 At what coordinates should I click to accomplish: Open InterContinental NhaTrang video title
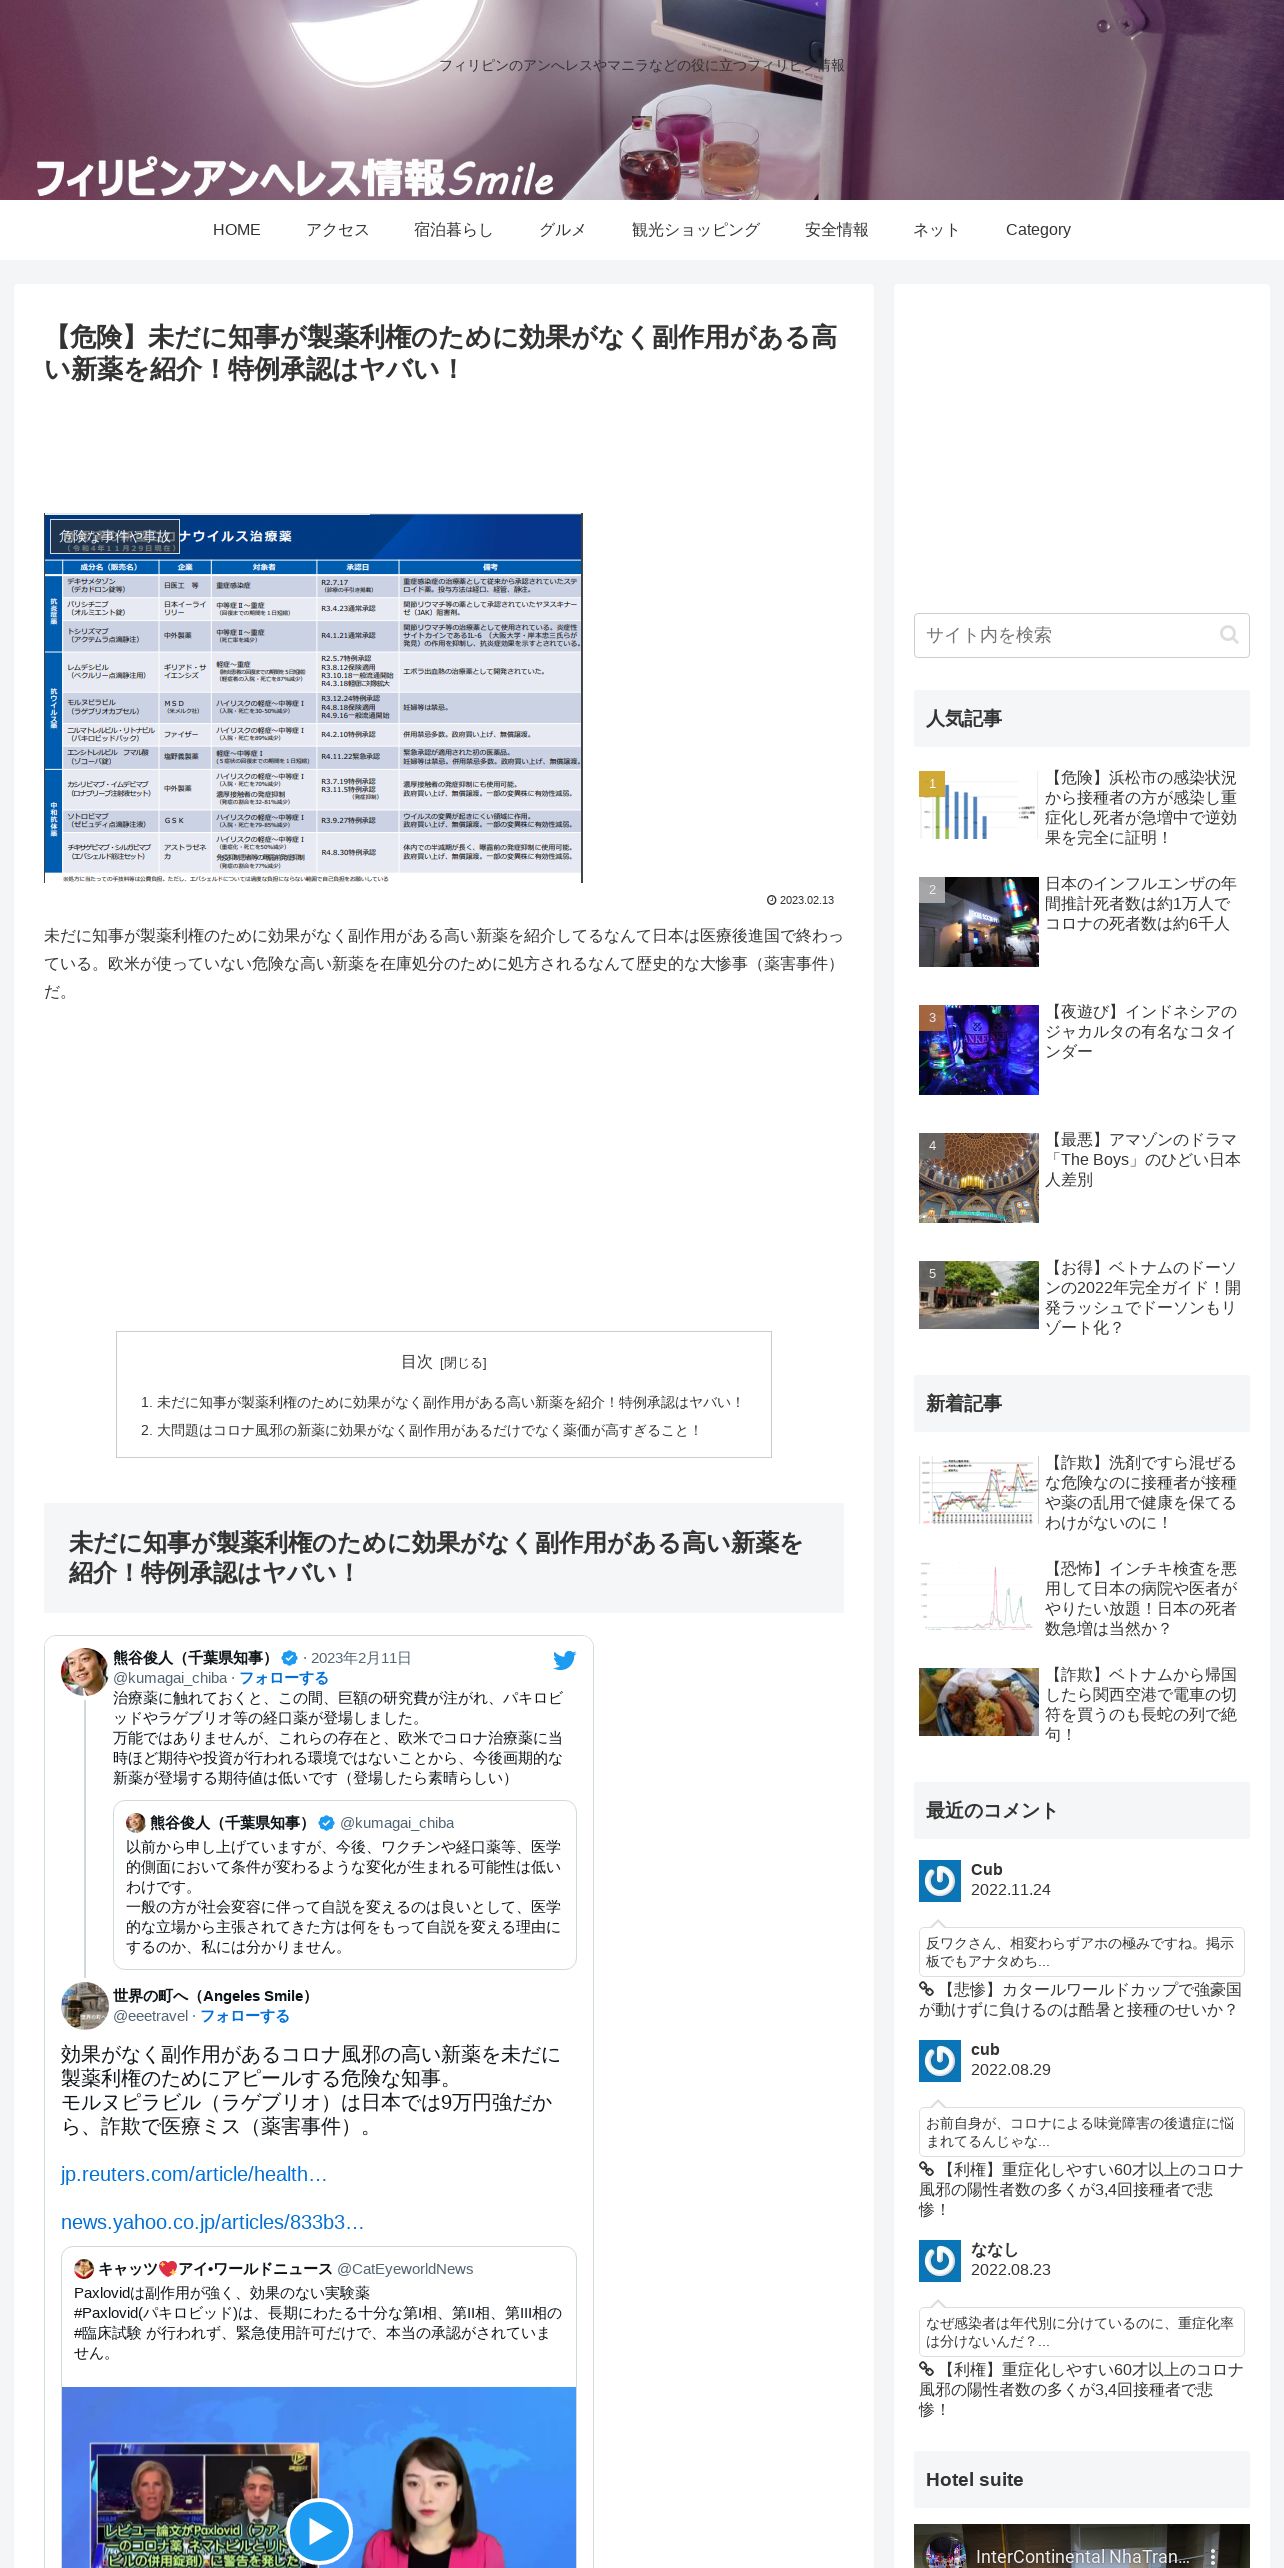(1083, 2557)
